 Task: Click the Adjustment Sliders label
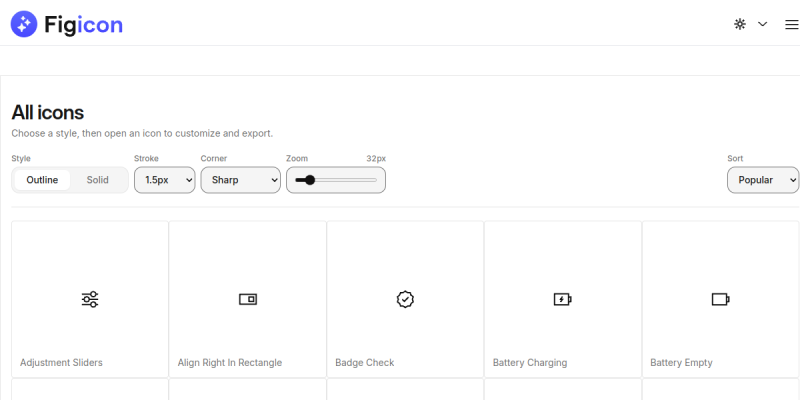[x=61, y=363]
